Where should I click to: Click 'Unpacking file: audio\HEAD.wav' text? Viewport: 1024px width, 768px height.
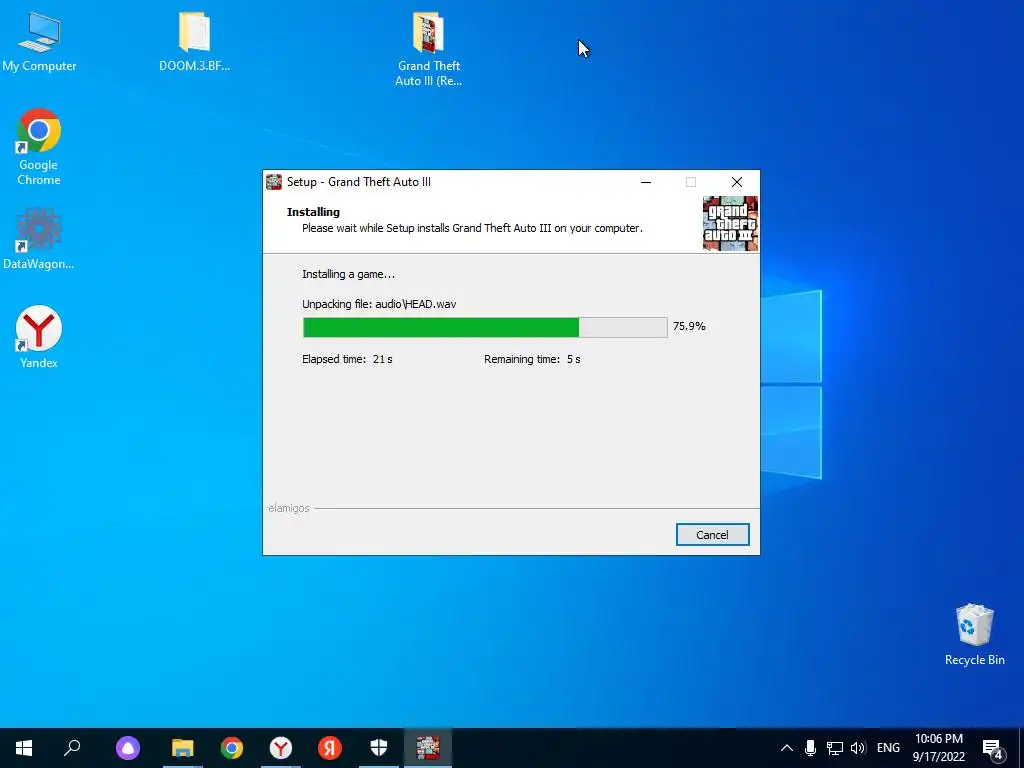click(x=379, y=304)
